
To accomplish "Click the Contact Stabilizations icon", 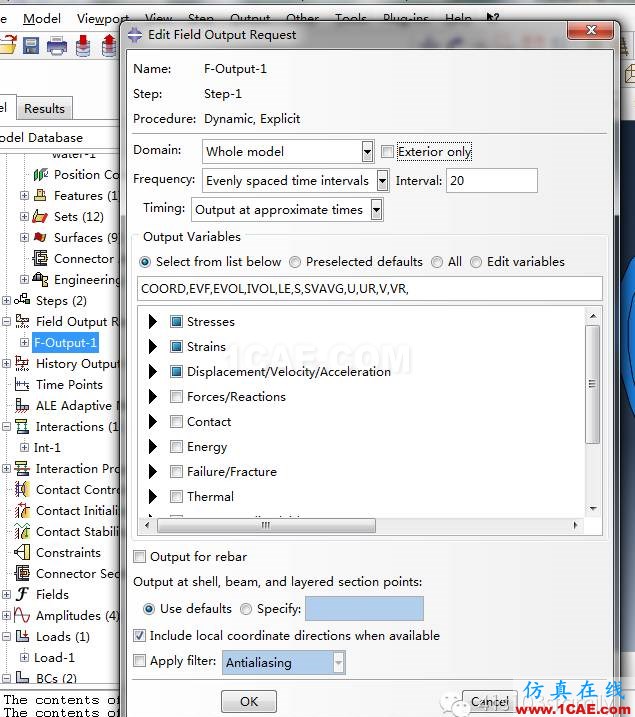I will (x=22, y=531).
